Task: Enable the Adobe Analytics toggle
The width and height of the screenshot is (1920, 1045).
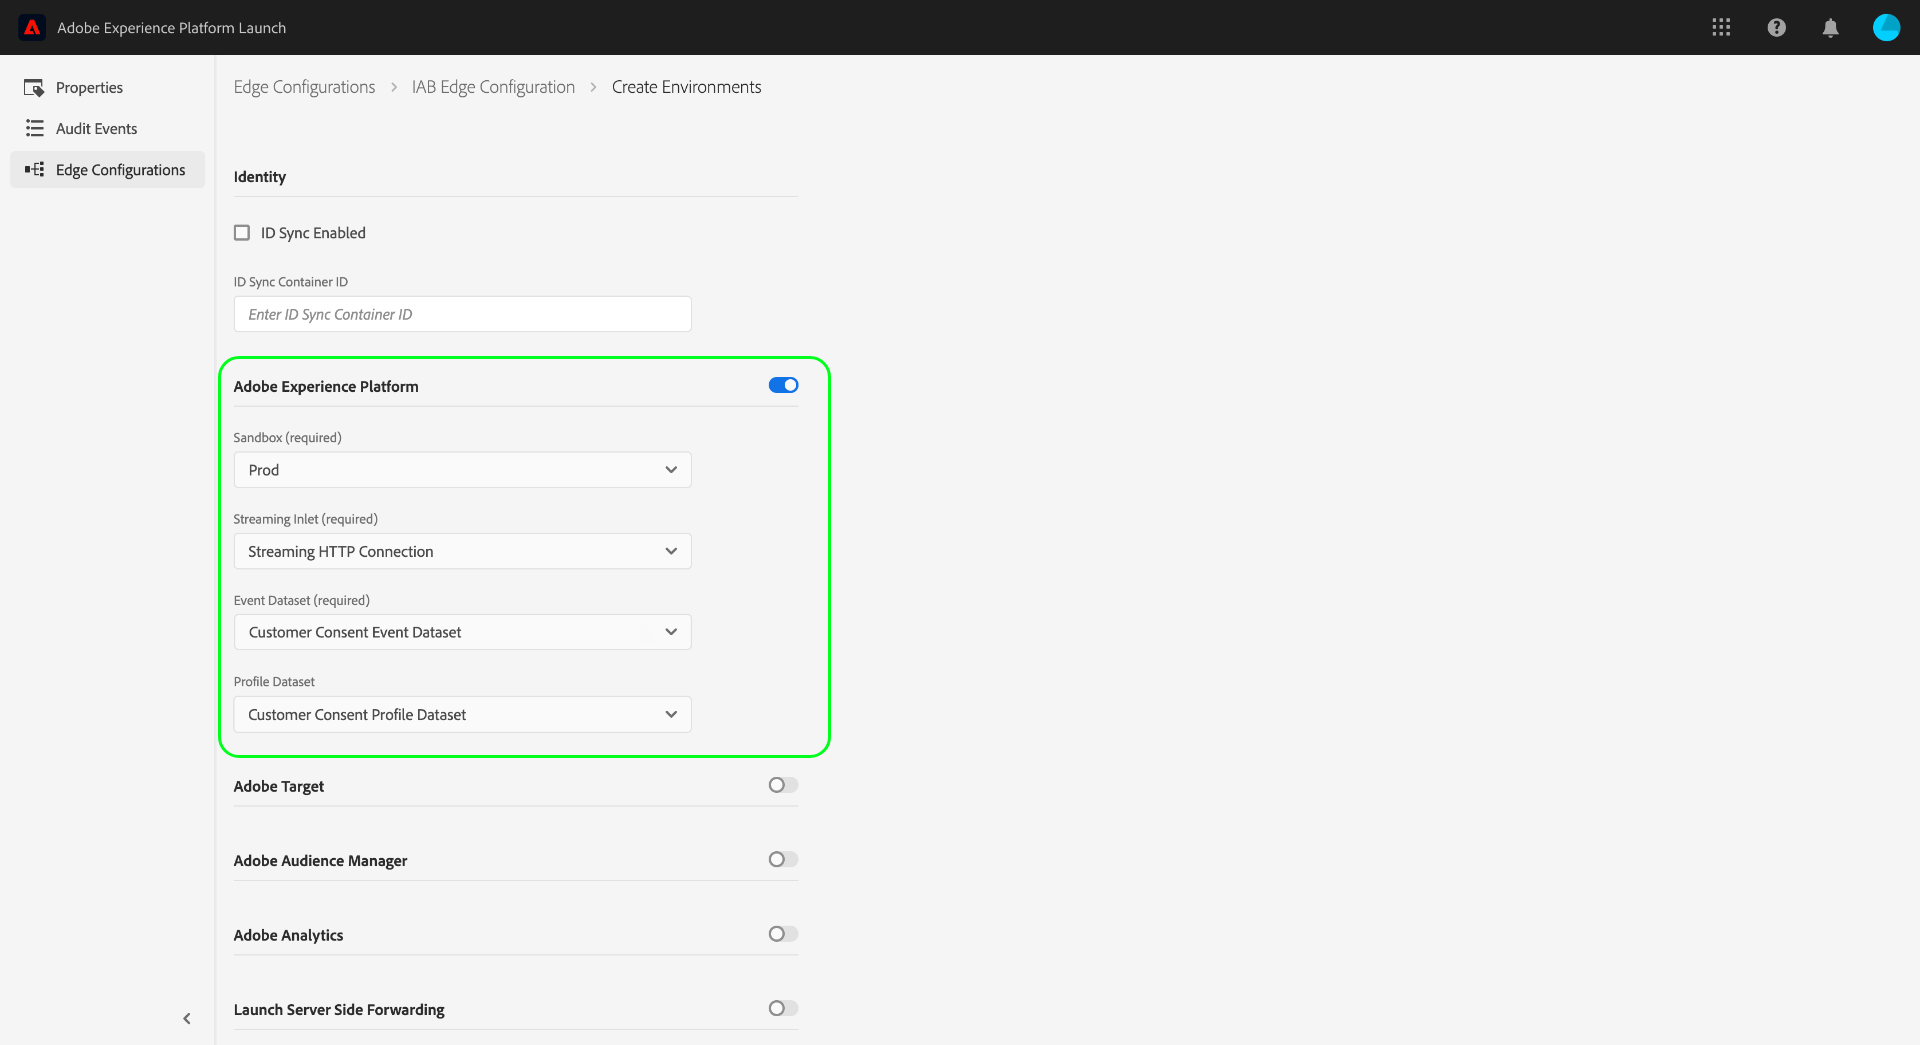Action: tap(783, 934)
